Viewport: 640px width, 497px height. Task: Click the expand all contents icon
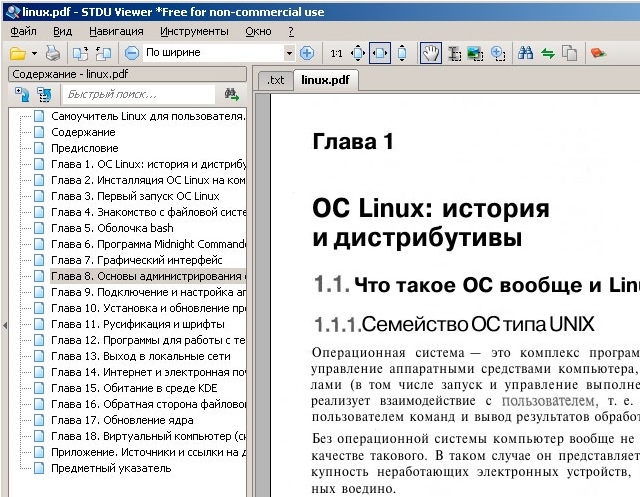22,95
